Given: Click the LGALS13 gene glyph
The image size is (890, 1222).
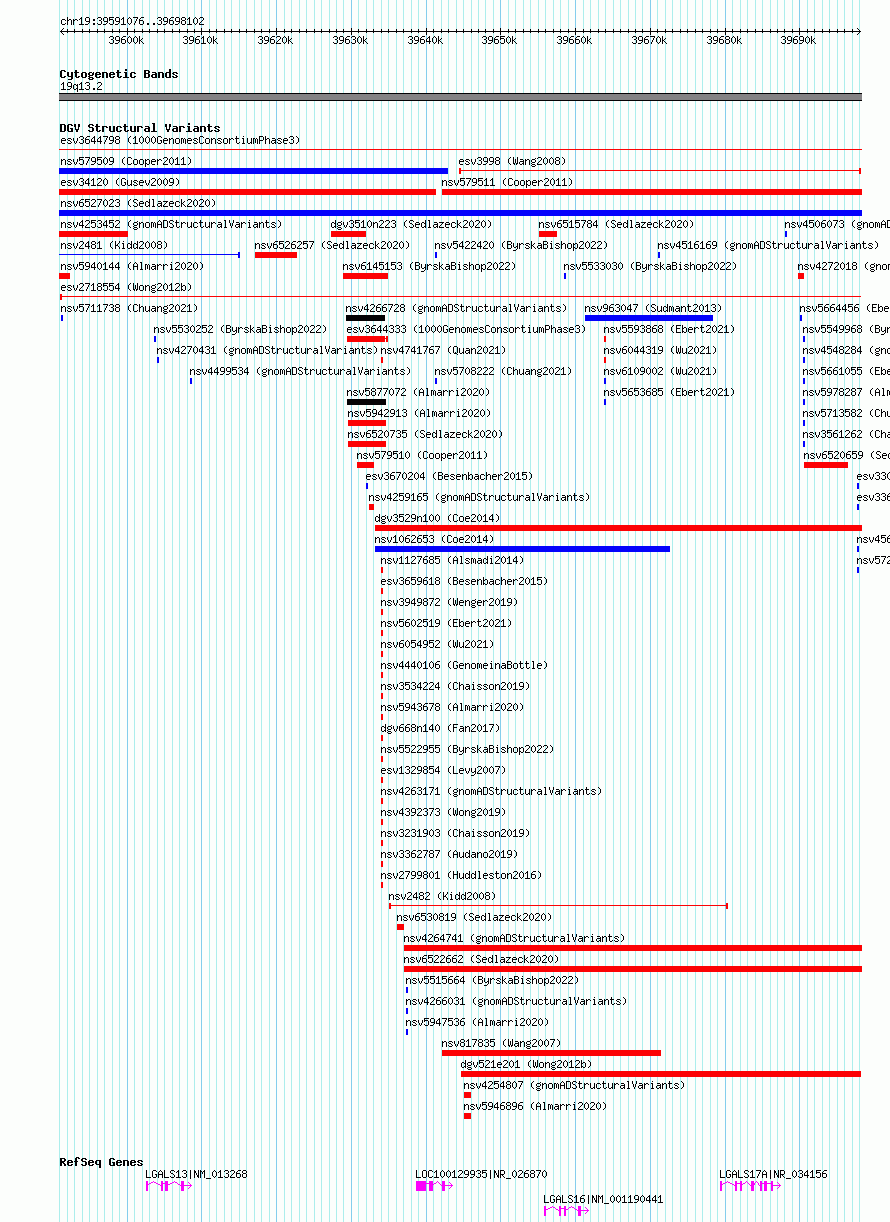Looking at the screenshot, I should (168, 1186).
